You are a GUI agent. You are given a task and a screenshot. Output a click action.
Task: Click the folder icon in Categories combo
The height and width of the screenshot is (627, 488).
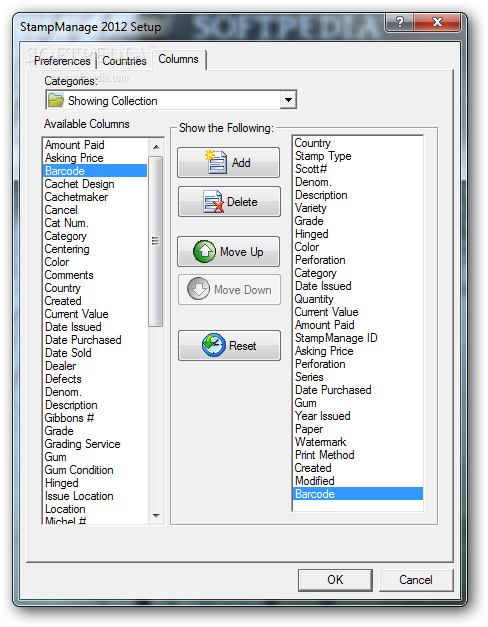(x=56, y=100)
